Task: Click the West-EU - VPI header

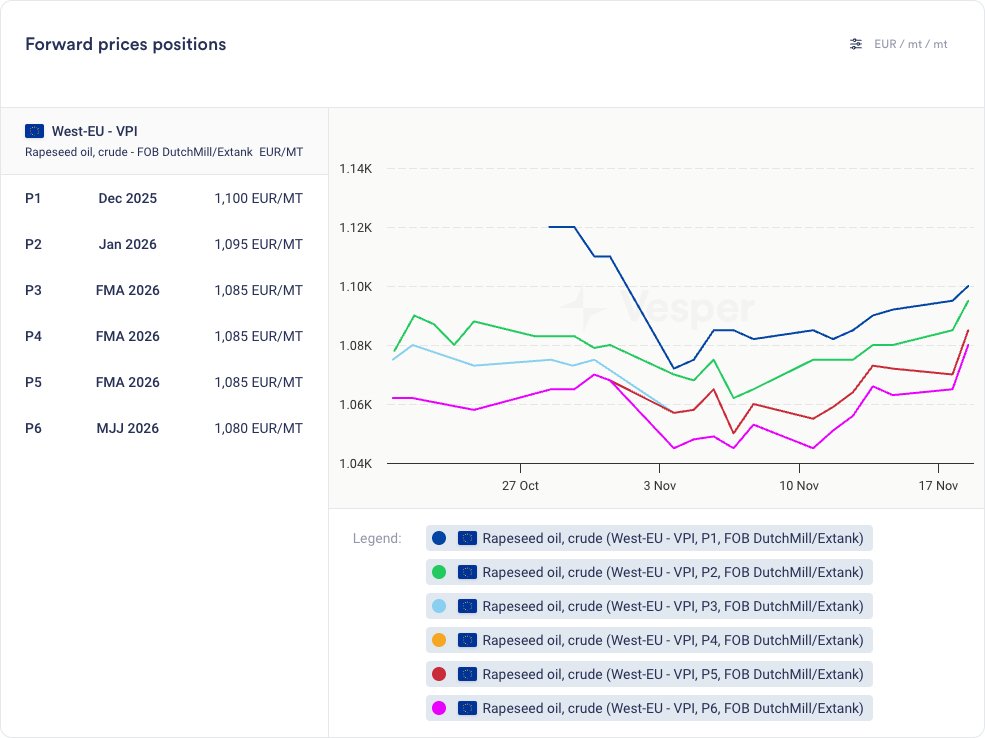Action: point(94,131)
